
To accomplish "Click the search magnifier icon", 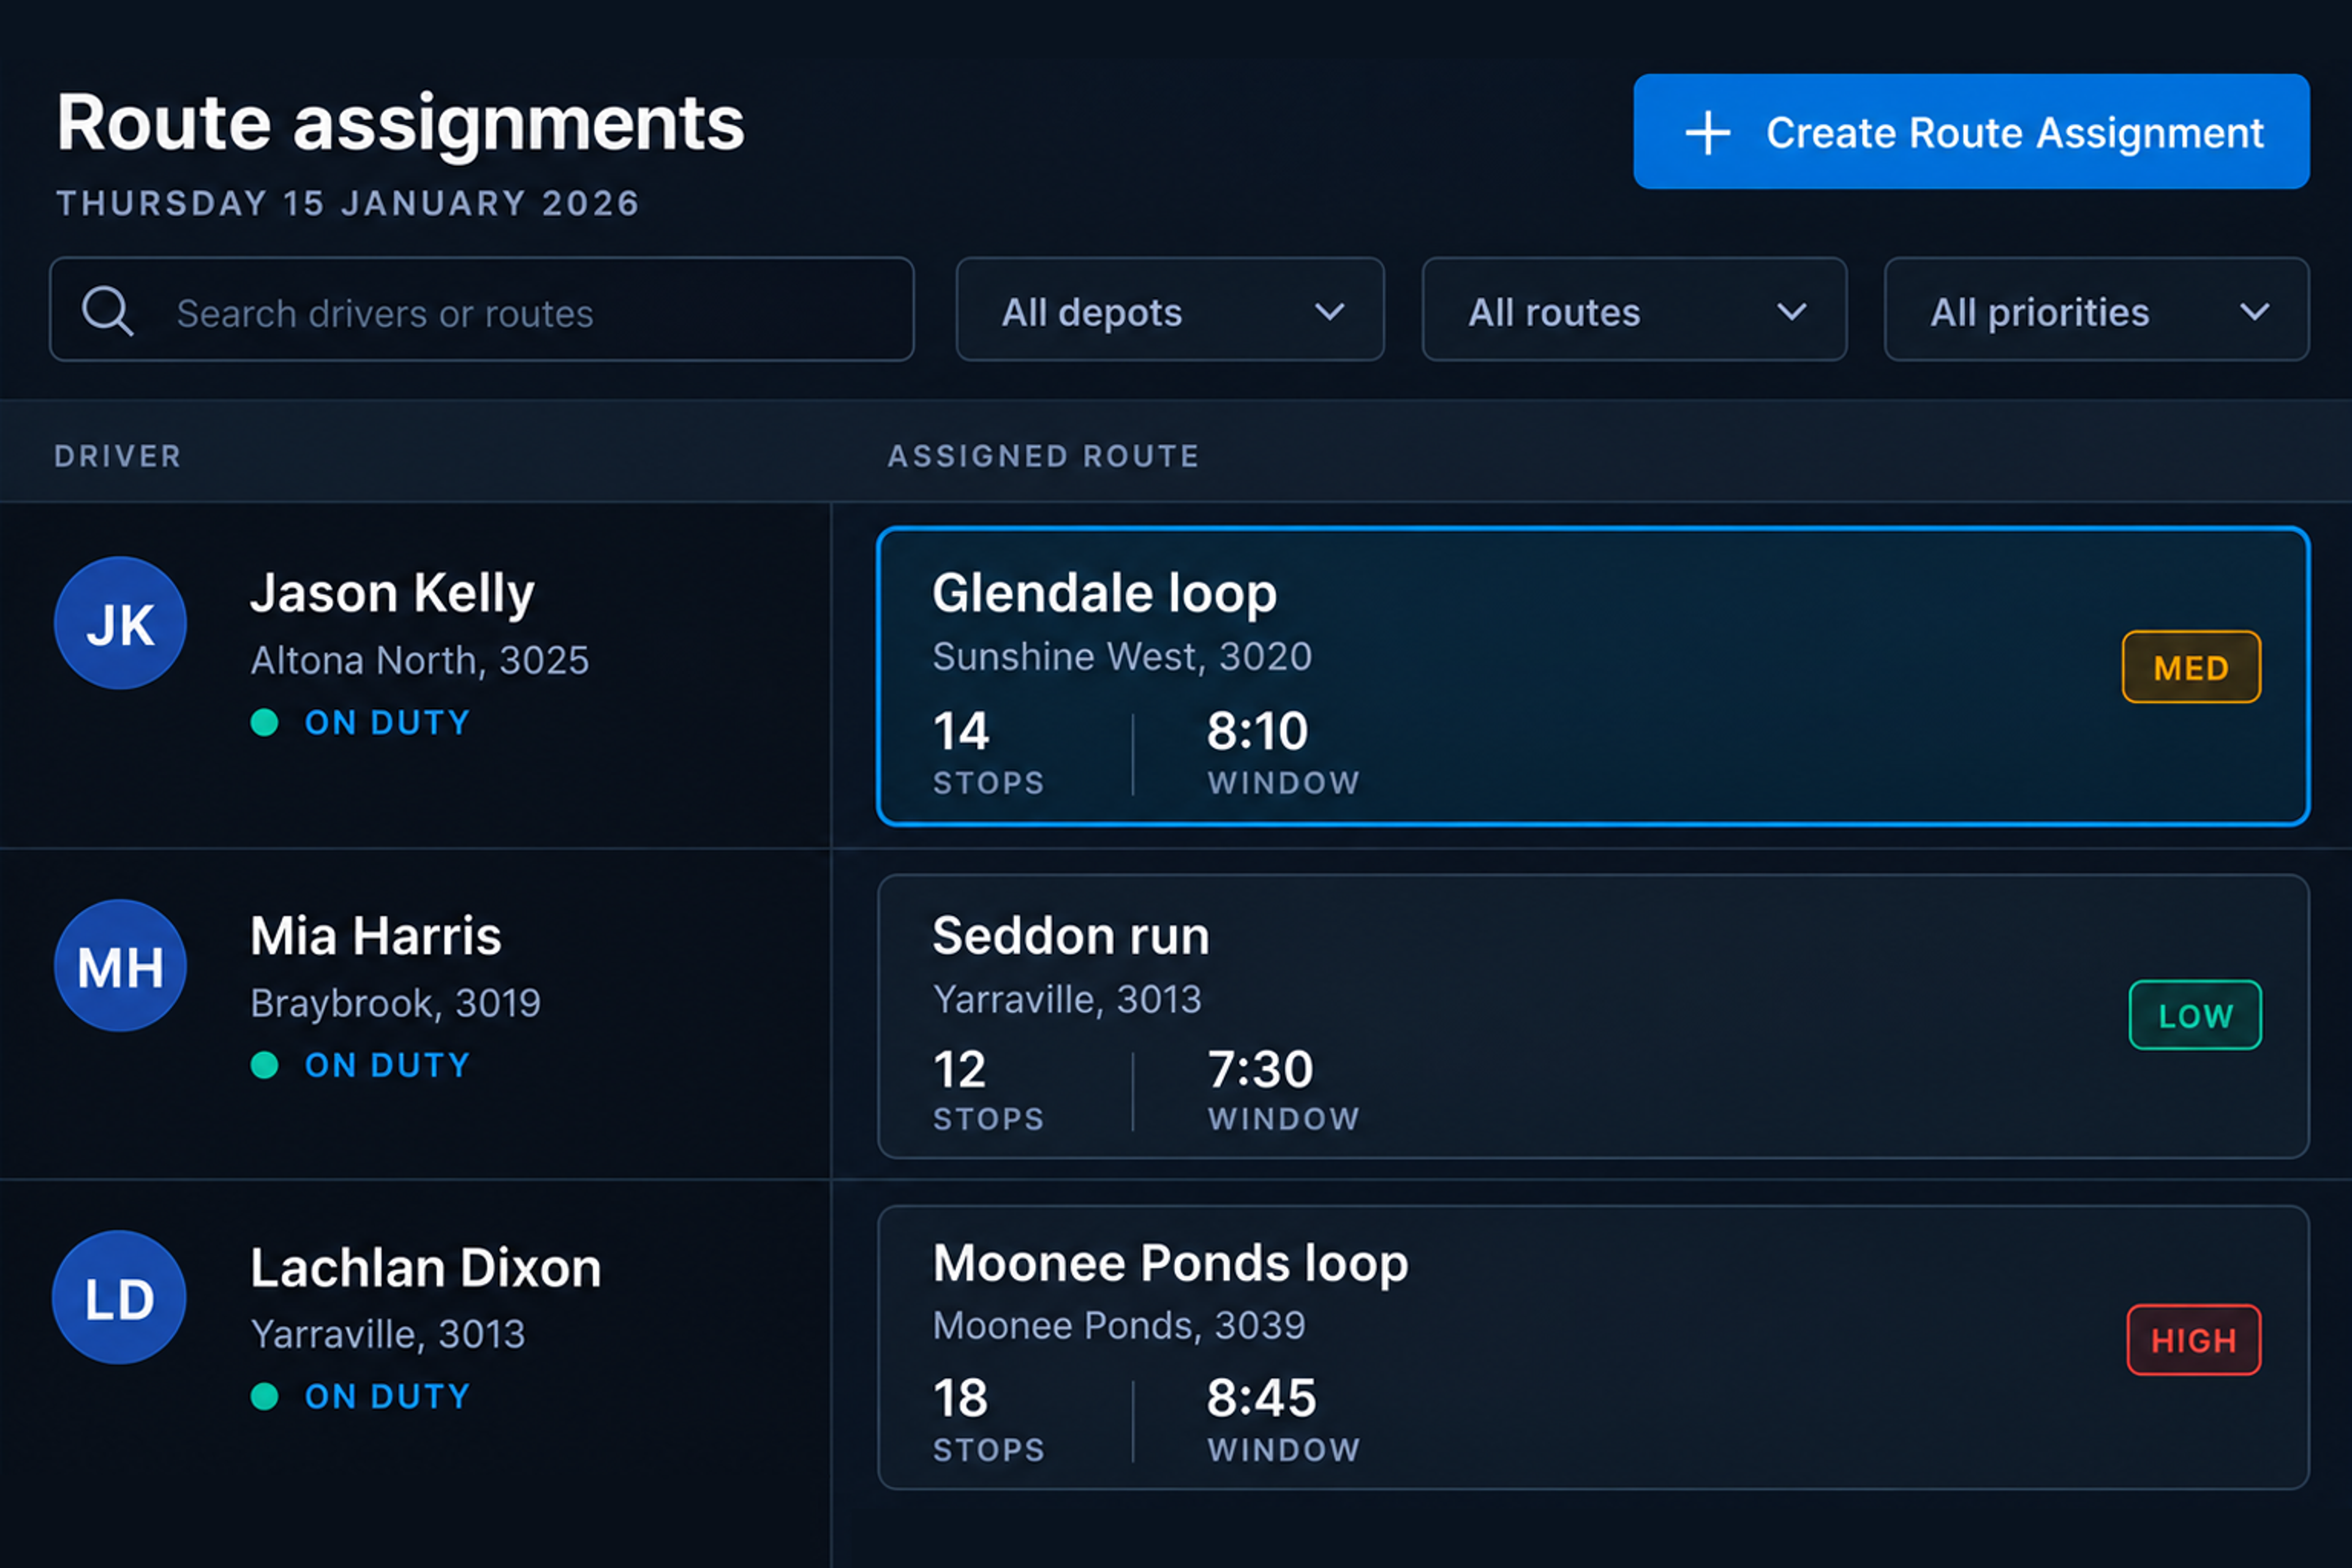I will click(x=107, y=311).
